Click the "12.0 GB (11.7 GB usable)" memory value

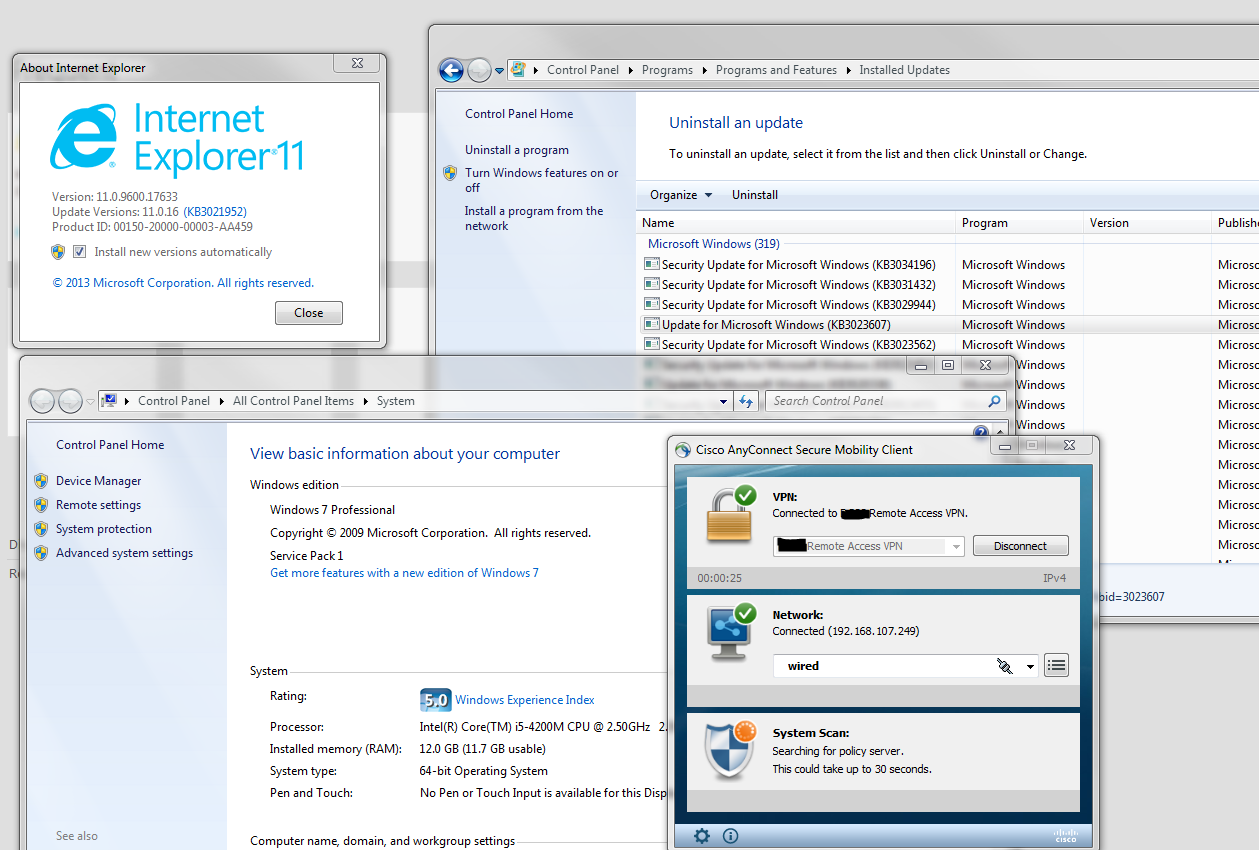coord(483,749)
